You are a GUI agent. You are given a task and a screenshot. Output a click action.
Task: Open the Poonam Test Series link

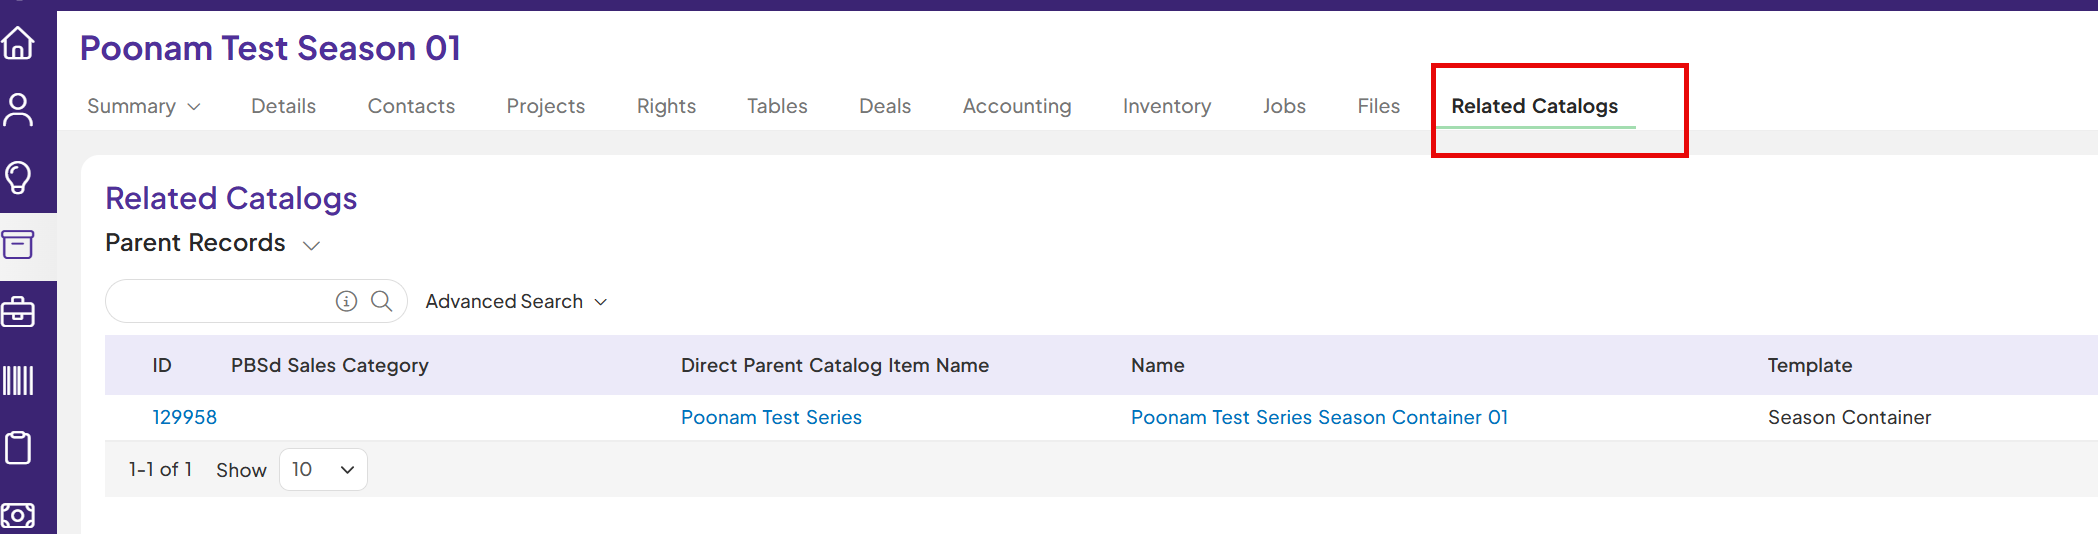(x=771, y=417)
